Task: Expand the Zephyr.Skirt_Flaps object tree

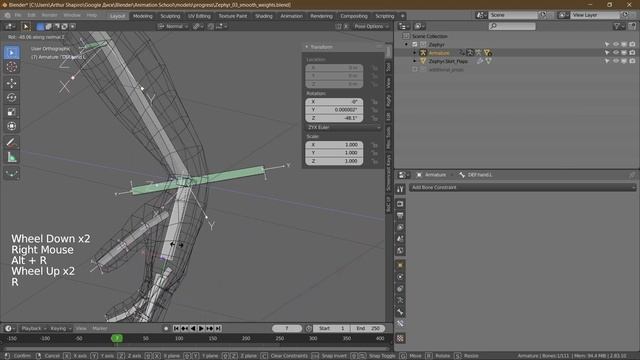Action: (415, 61)
